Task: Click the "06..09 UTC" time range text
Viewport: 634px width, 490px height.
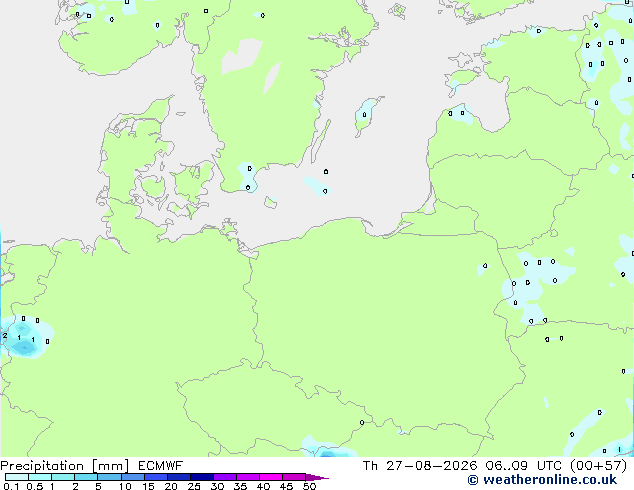Action: click(526, 466)
